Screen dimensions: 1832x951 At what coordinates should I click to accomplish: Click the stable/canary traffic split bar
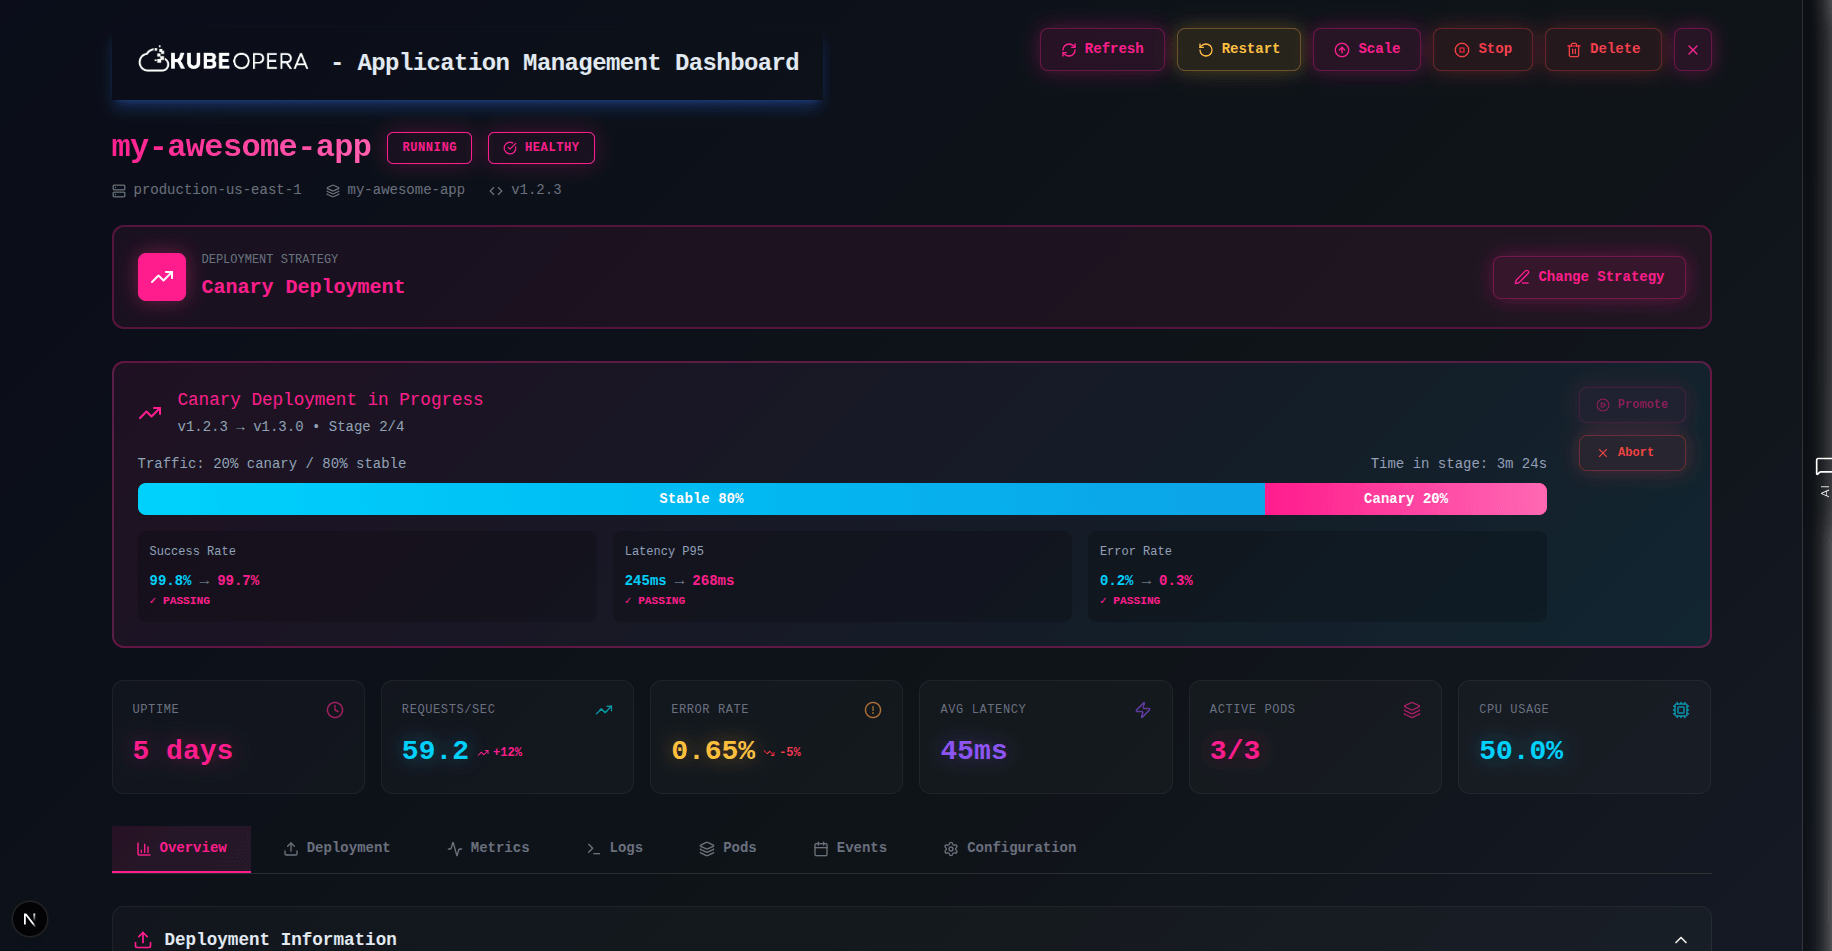[842, 498]
